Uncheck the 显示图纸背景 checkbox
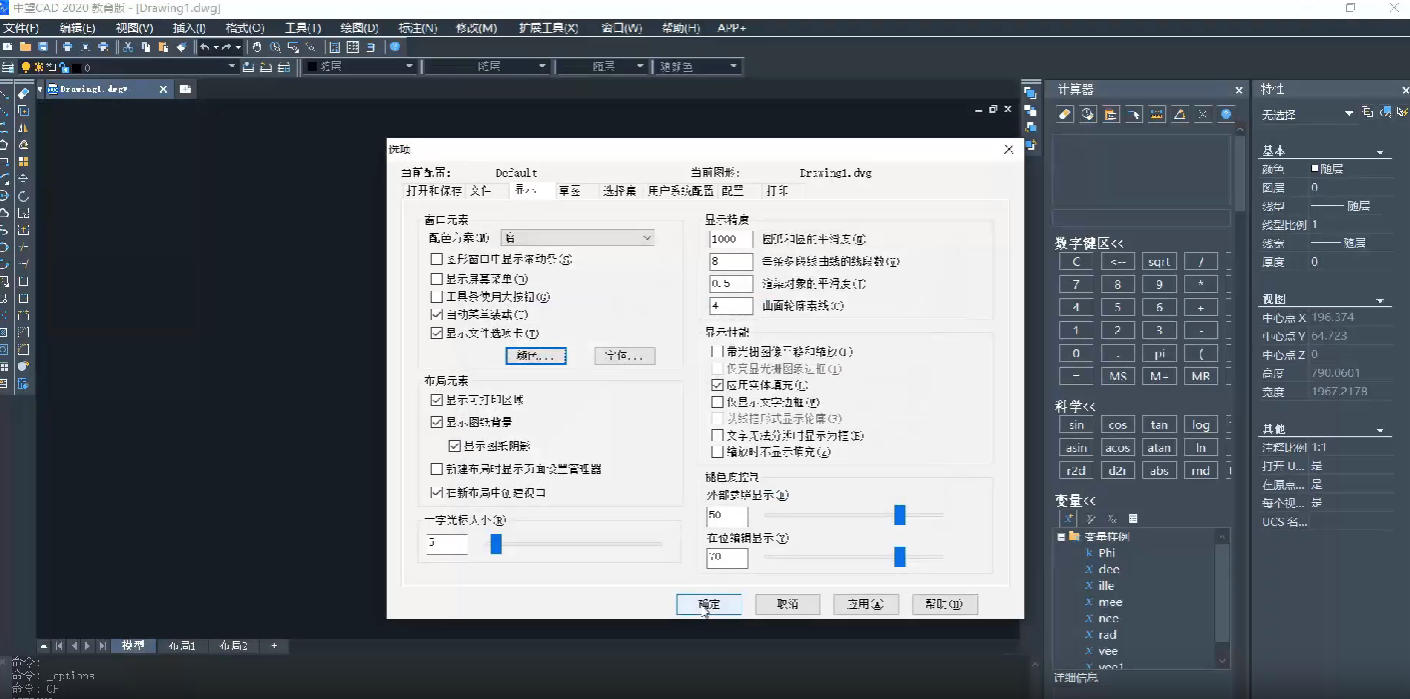Image resolution: width=1410 pixels, height=699 pixels. (x=437, y=421)
